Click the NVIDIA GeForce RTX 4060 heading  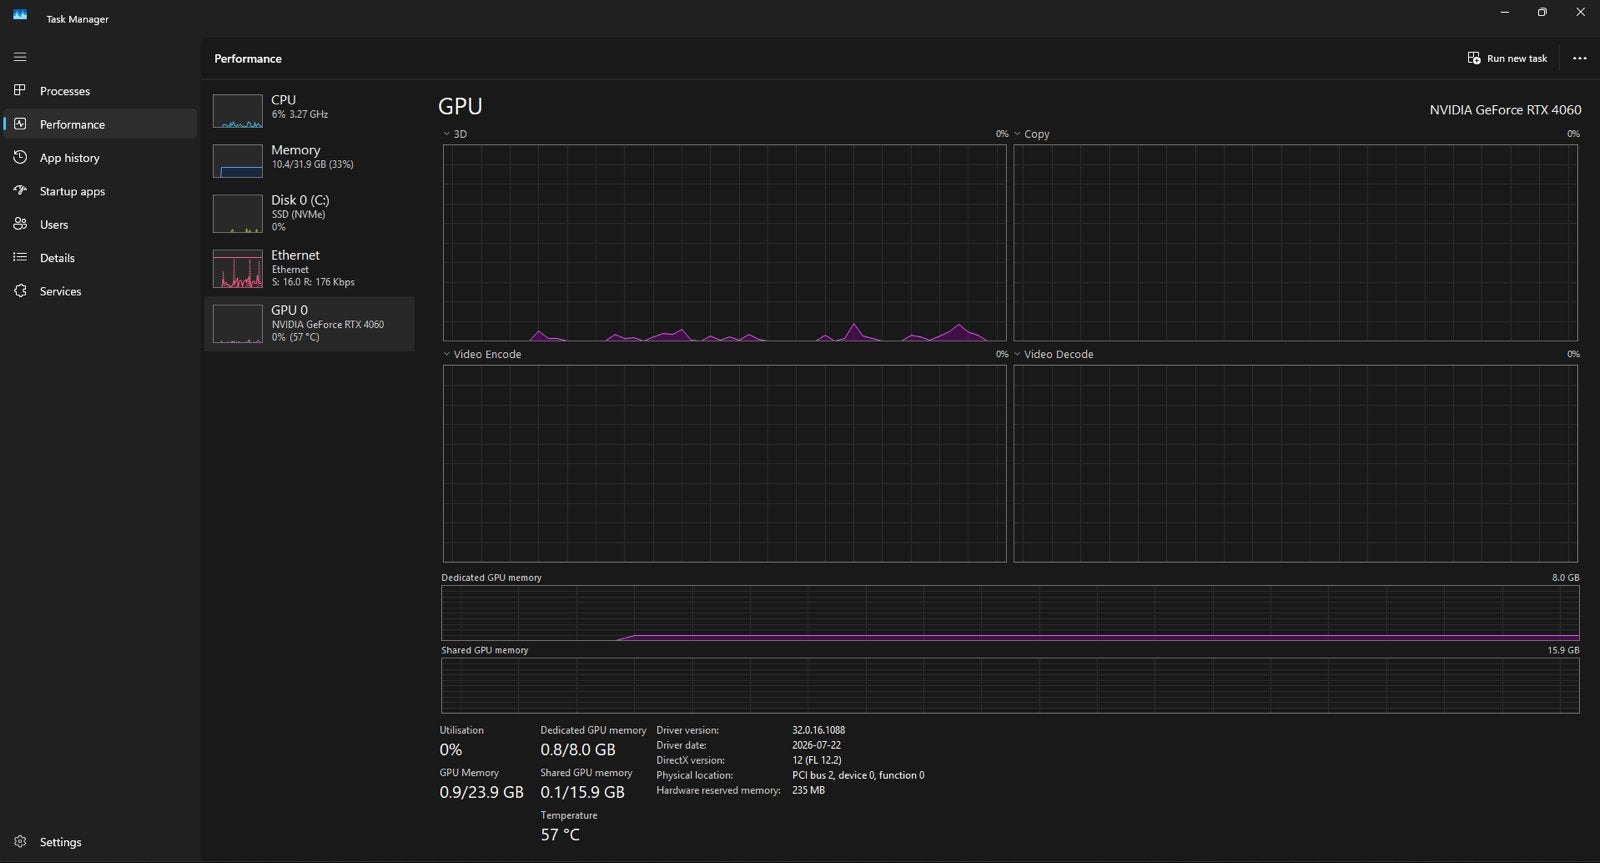coord(1505,110)
